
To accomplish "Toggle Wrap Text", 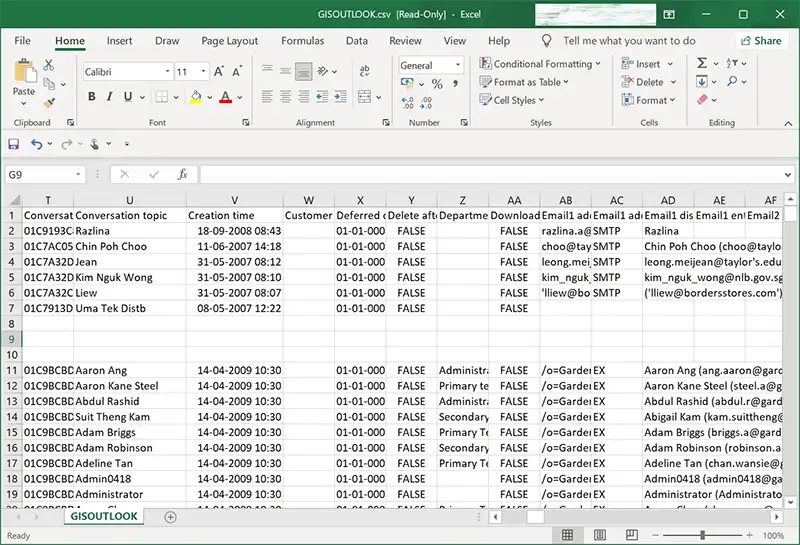I will pos(364,70).
